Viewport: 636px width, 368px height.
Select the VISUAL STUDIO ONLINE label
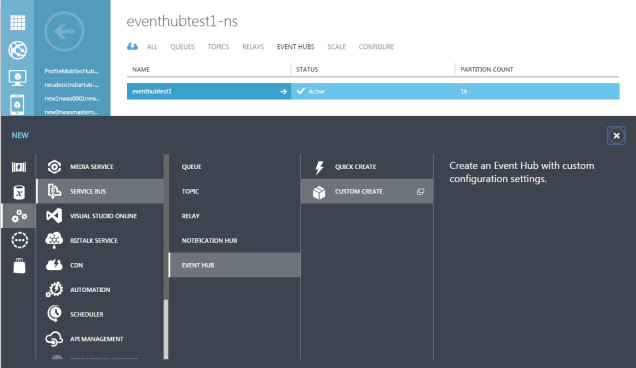(103, 216)
